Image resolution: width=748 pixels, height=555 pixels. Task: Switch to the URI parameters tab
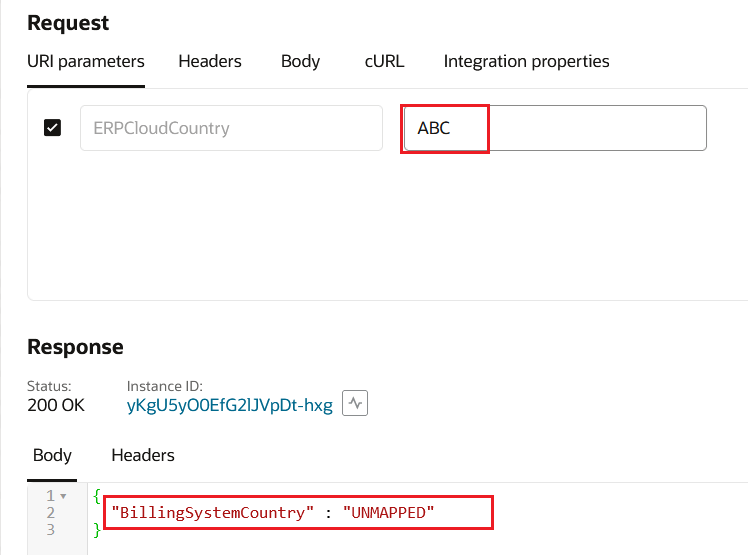[86, 61]
